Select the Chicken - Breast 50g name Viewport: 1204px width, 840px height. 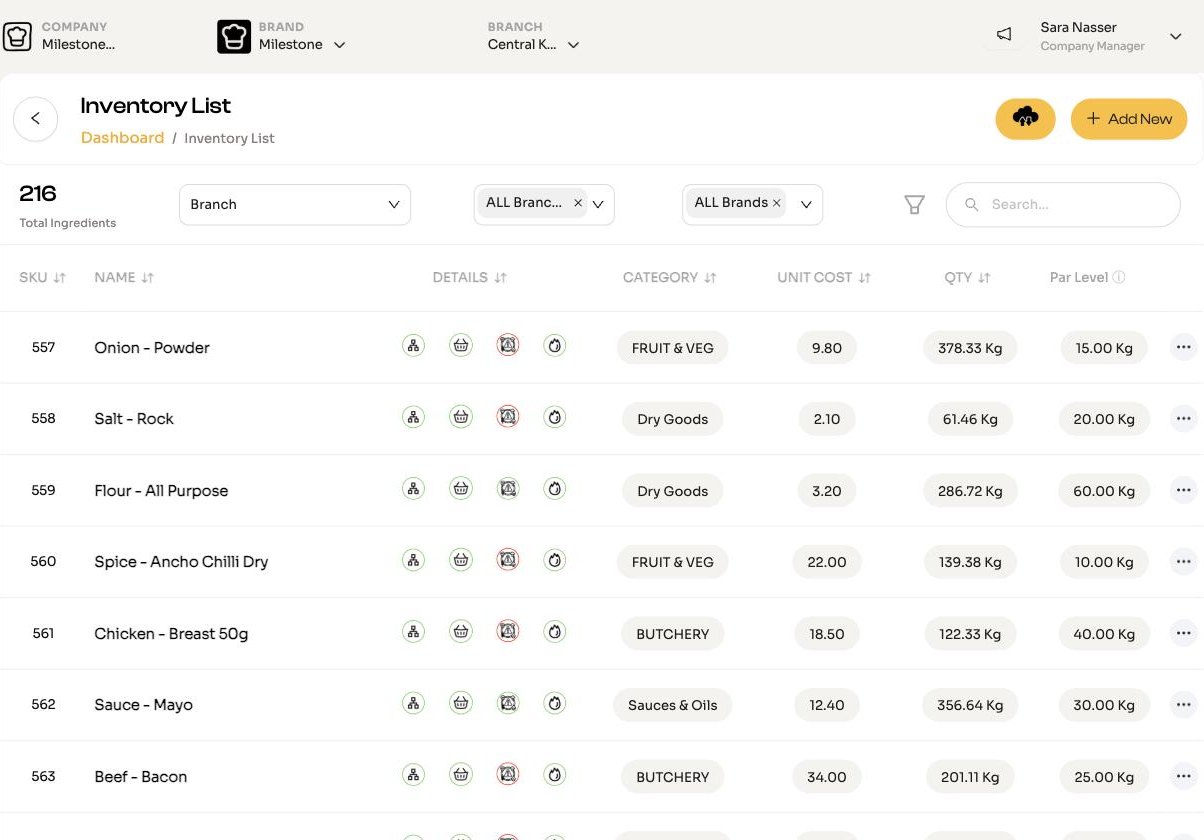(171, 634)
